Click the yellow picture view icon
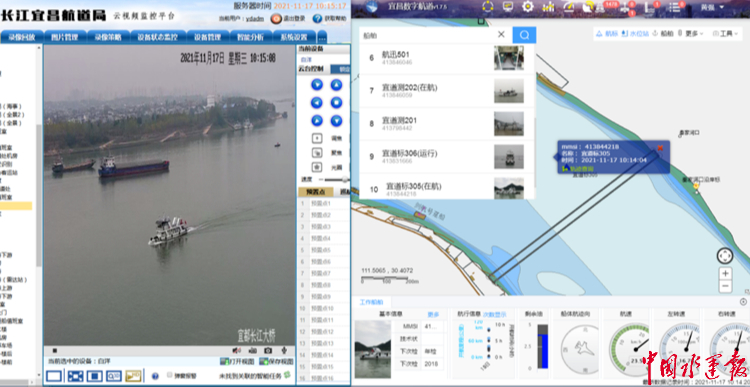750x387 pixels. (133, 376)
